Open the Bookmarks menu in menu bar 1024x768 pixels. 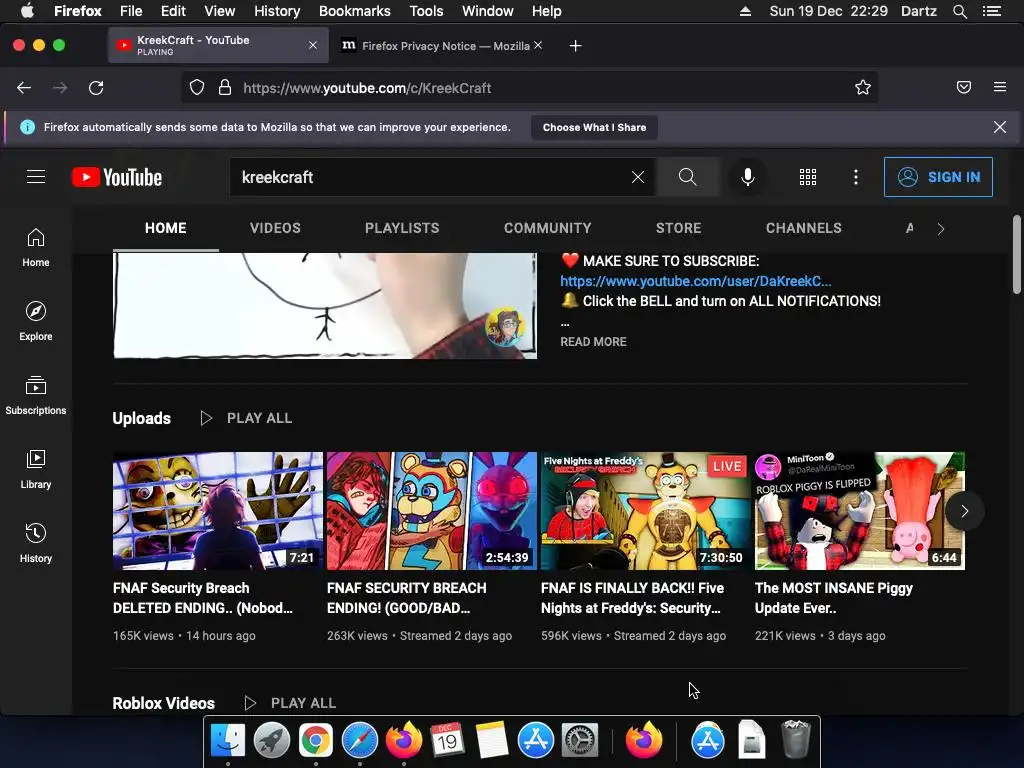(355, 11)
